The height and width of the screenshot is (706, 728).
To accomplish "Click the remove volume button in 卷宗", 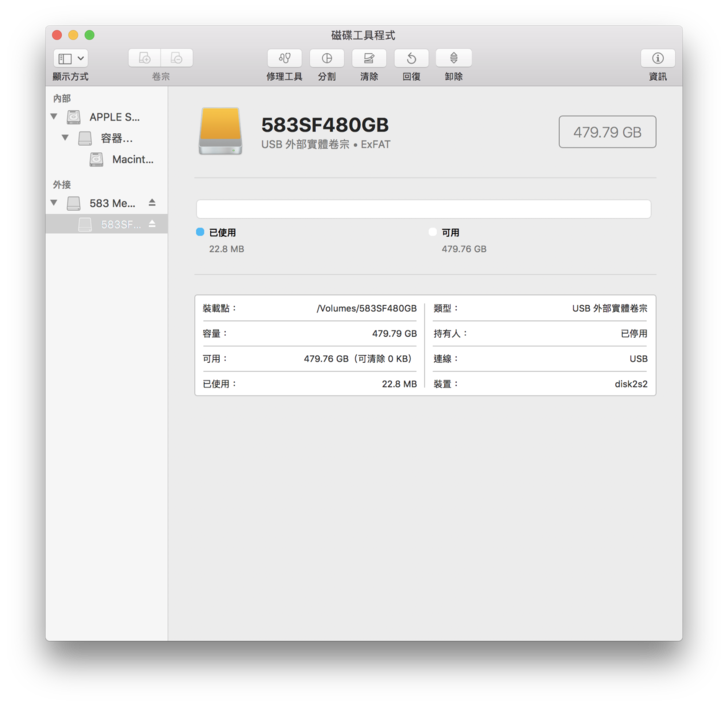I will click(176, 59).
